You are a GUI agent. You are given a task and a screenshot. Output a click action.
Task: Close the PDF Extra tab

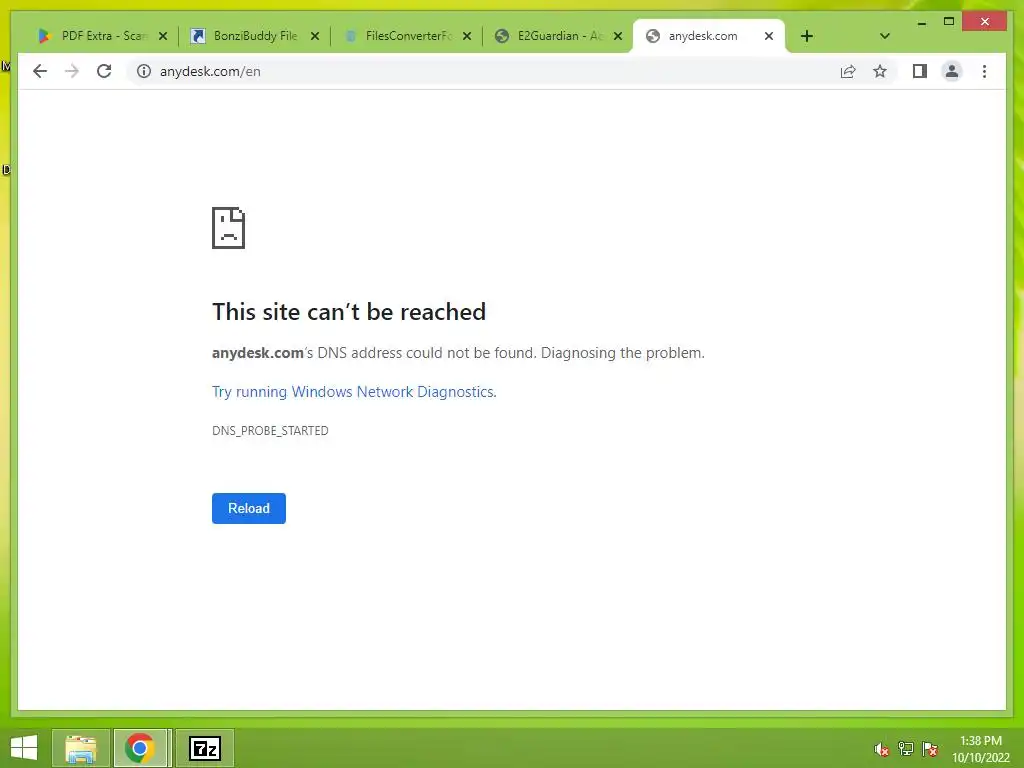pos(163,36)
